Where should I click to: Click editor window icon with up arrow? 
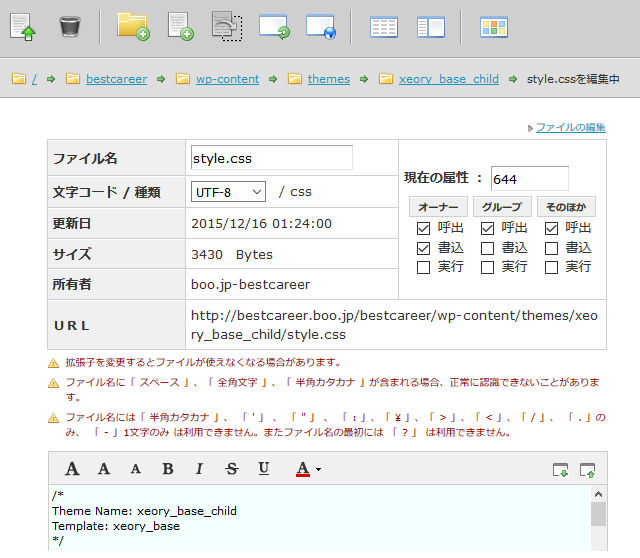[x=588, y=470]
